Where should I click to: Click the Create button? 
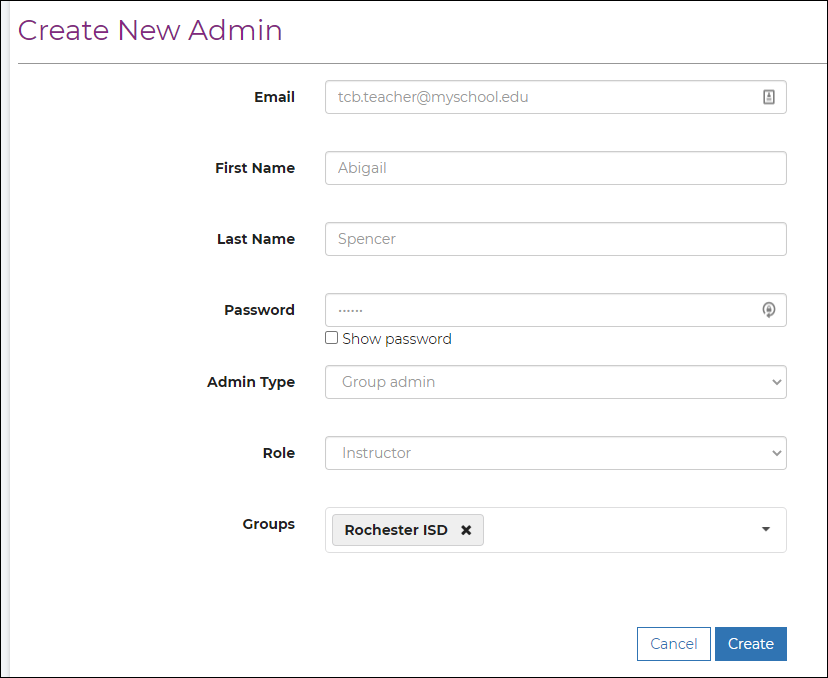tap(751, 644)
